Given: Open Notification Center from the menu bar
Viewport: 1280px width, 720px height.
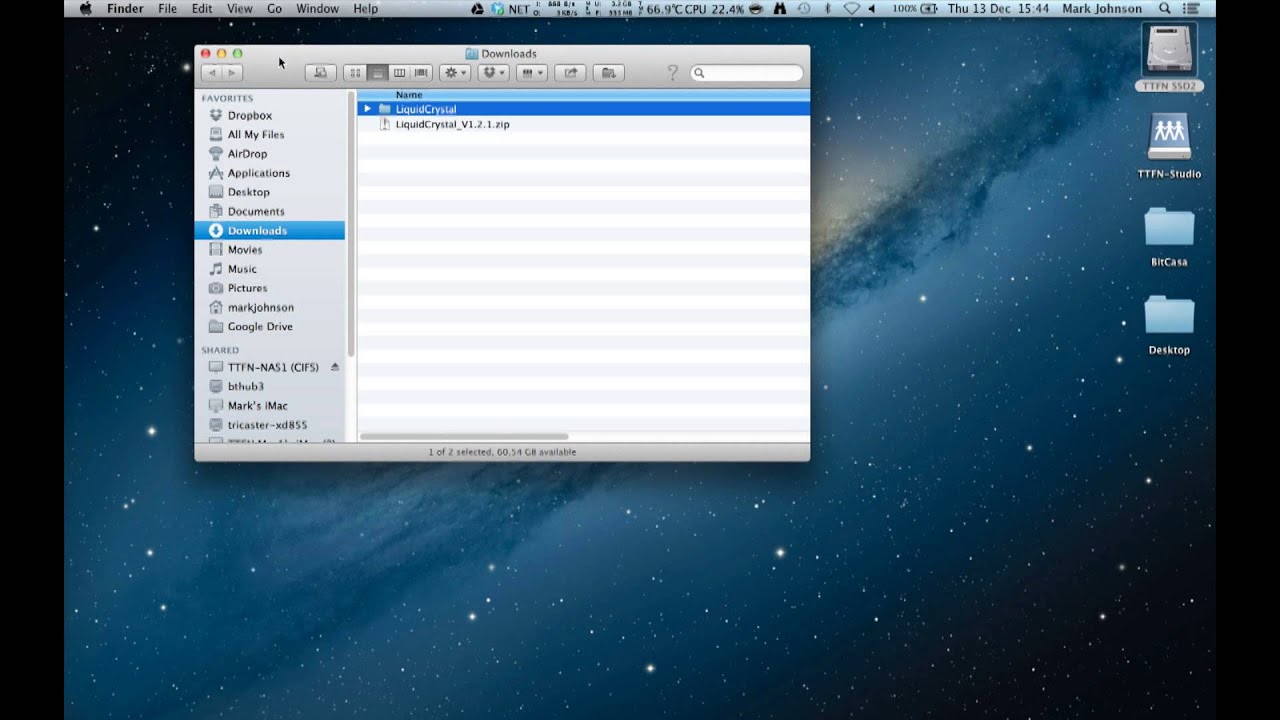Looking at the screenshot, I should 1191,9.
